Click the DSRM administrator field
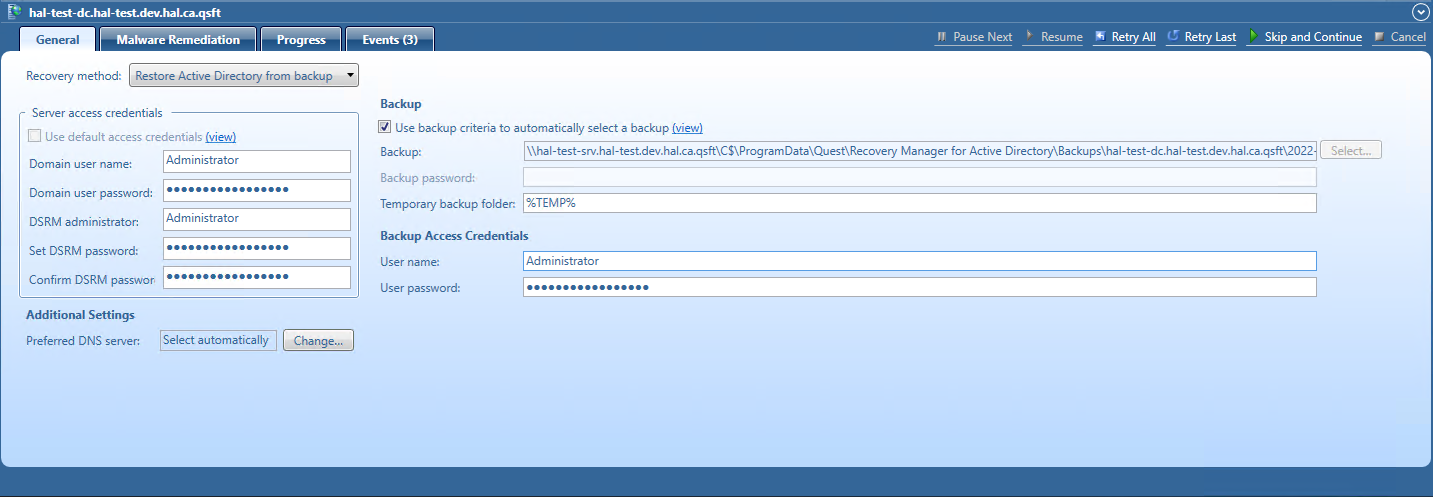Screen dimensions: 1433x497 [x=257, y=219]
